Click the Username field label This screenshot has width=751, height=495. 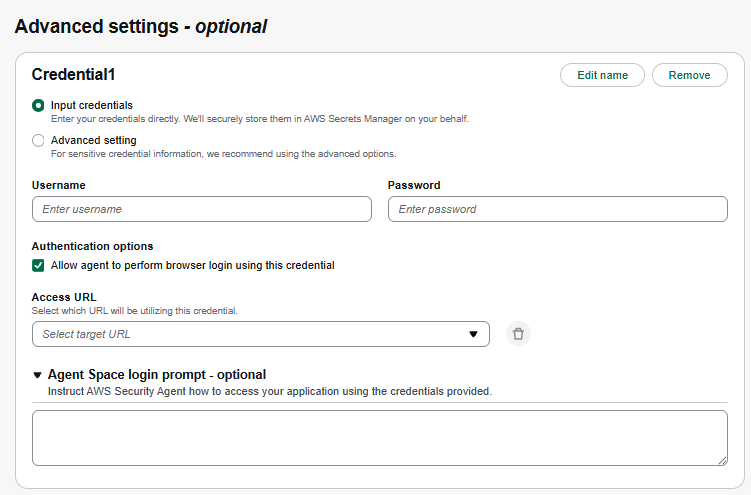[x=58, y=185]
